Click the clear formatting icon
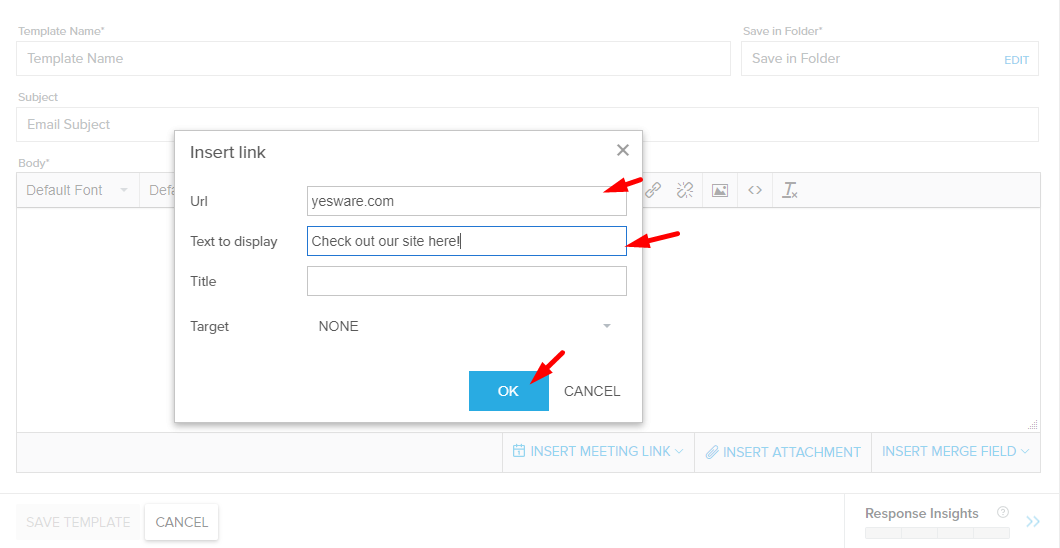The image size is (1060, 548). coord(790,190)
